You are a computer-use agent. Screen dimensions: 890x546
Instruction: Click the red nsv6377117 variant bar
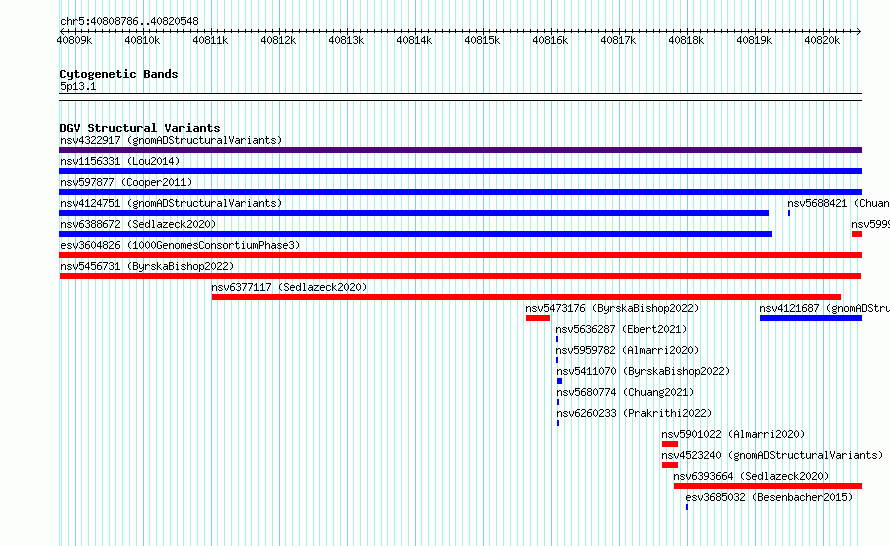(x=526, y=297)
